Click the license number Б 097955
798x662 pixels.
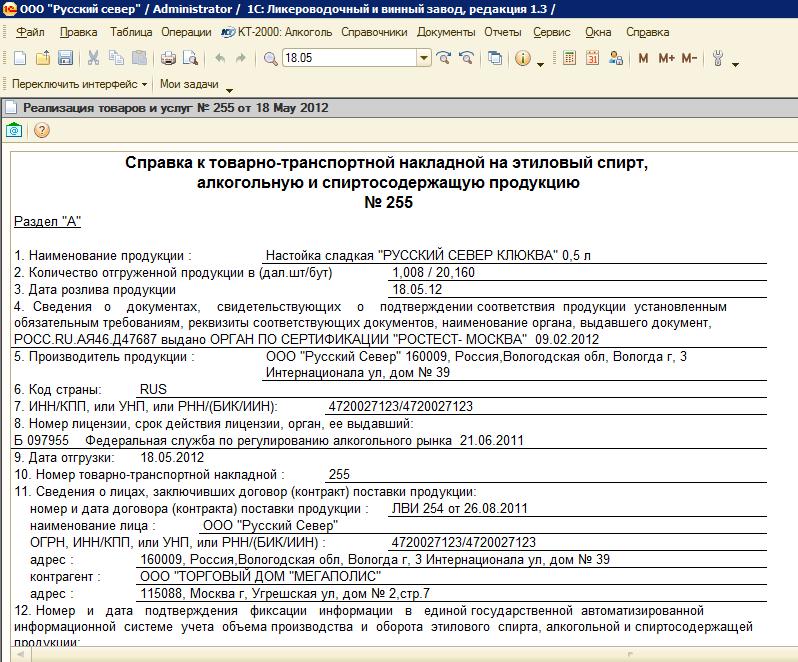point(41,440)
